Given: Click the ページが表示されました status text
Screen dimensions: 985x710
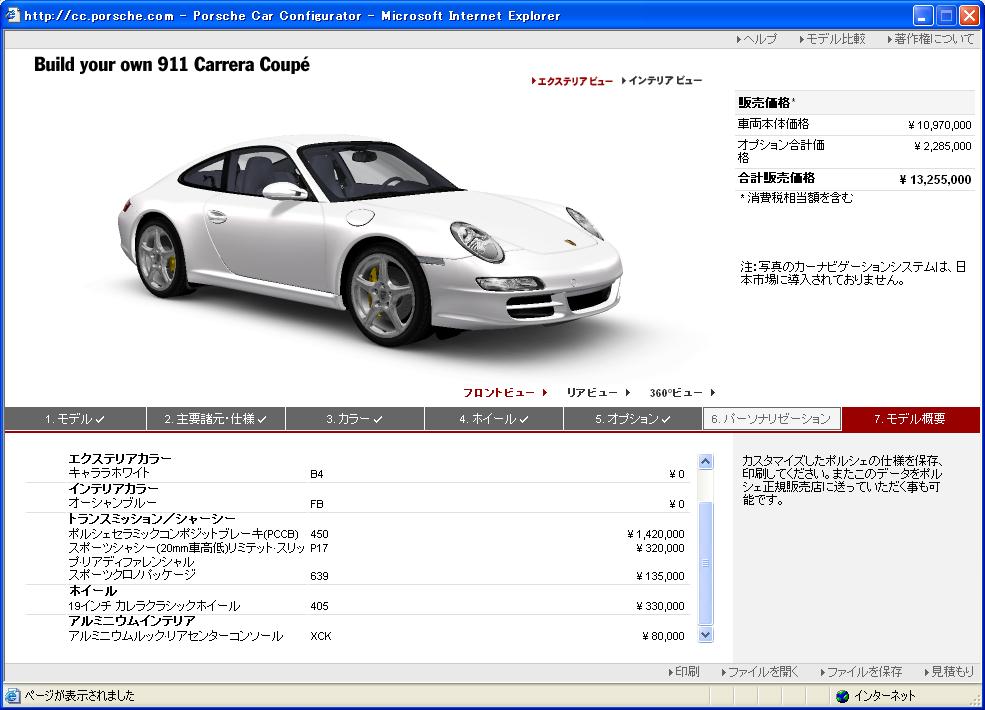Looking at the screenshot, I should [79, 696].
